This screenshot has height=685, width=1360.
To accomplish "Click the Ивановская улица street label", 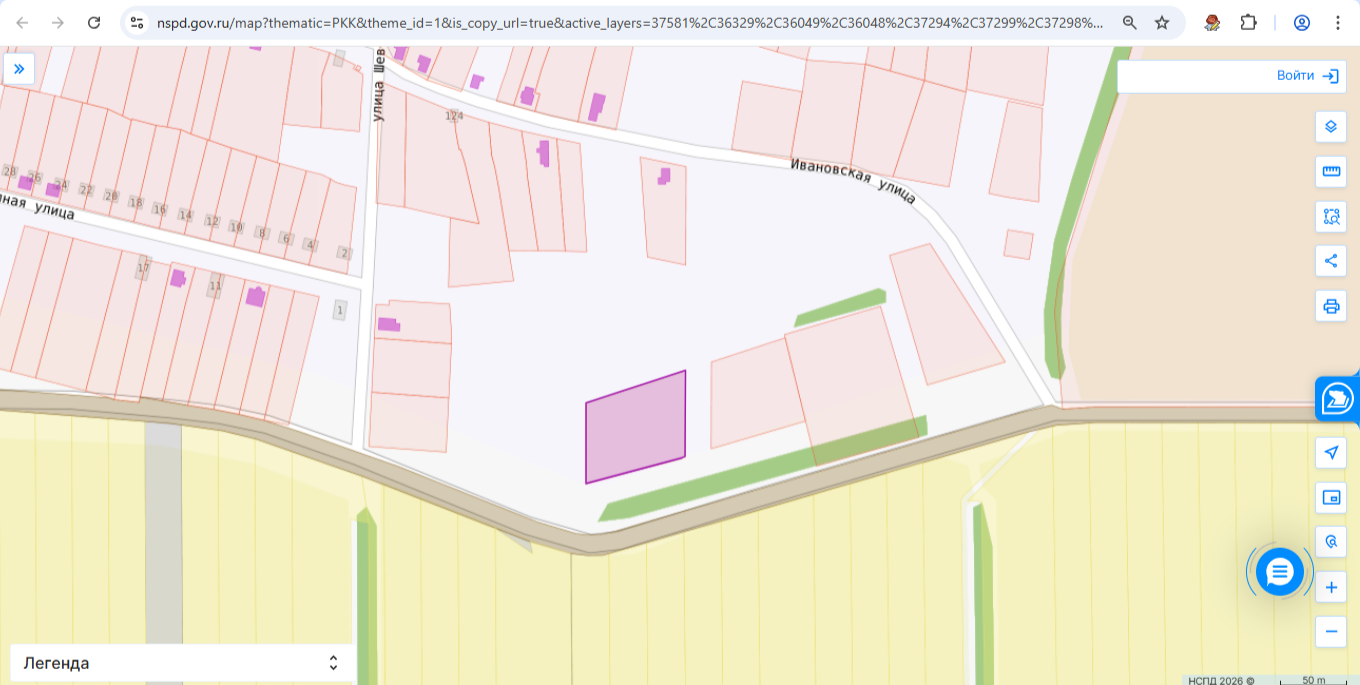I will point(853,181).
